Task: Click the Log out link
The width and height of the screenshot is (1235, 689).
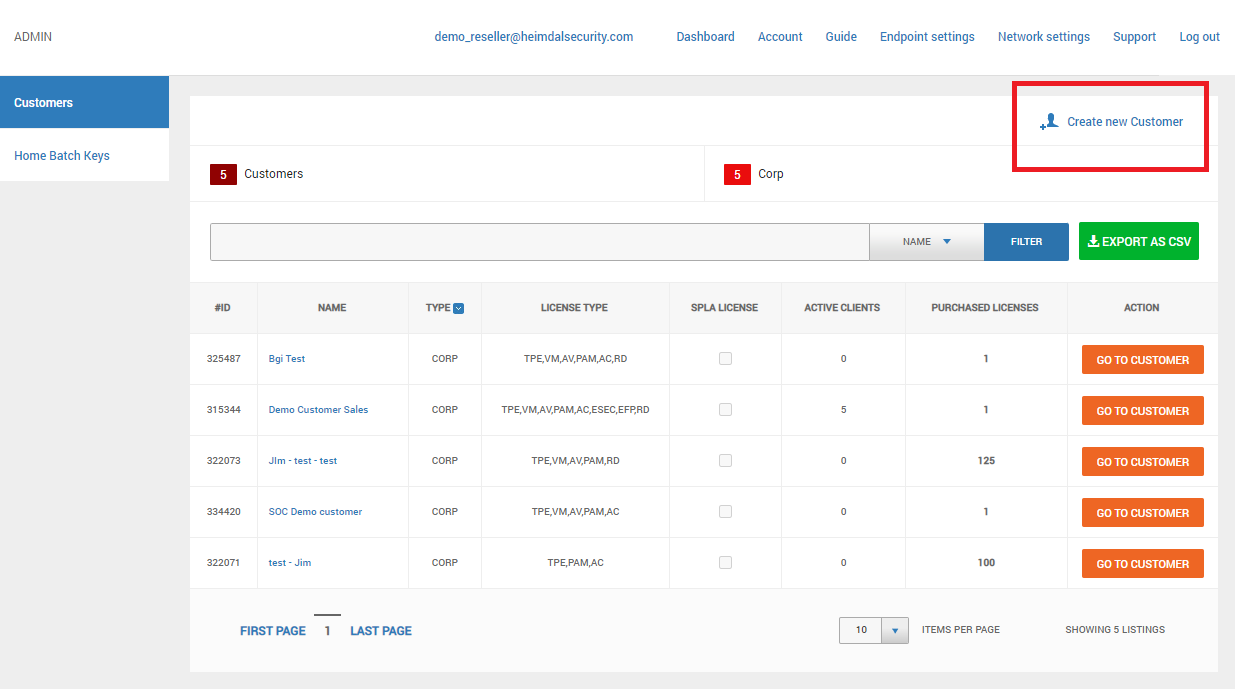Action: pyautogui.click(x=1199, y=37)
